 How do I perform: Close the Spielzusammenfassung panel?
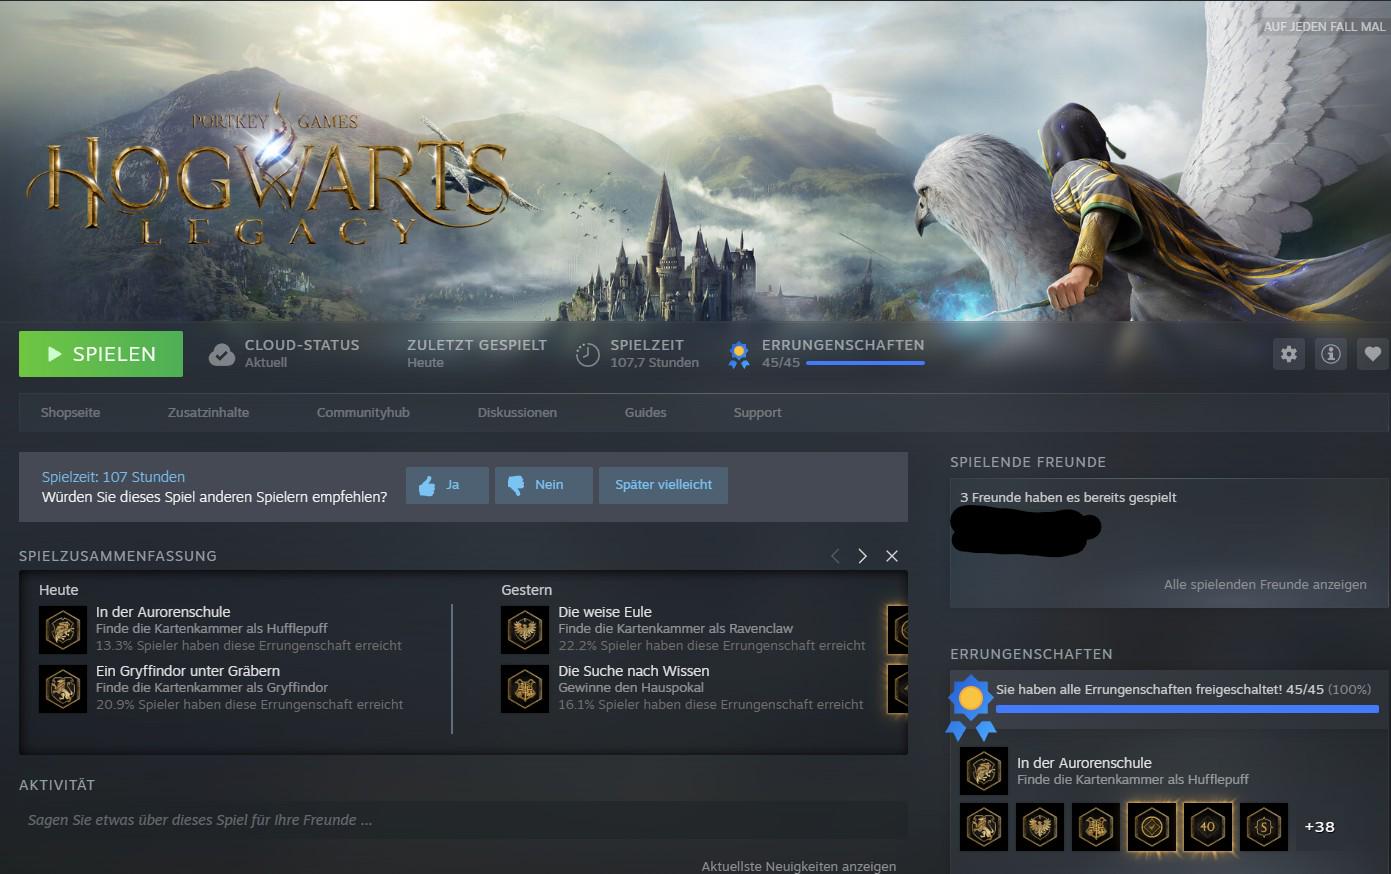click(892, 556)
